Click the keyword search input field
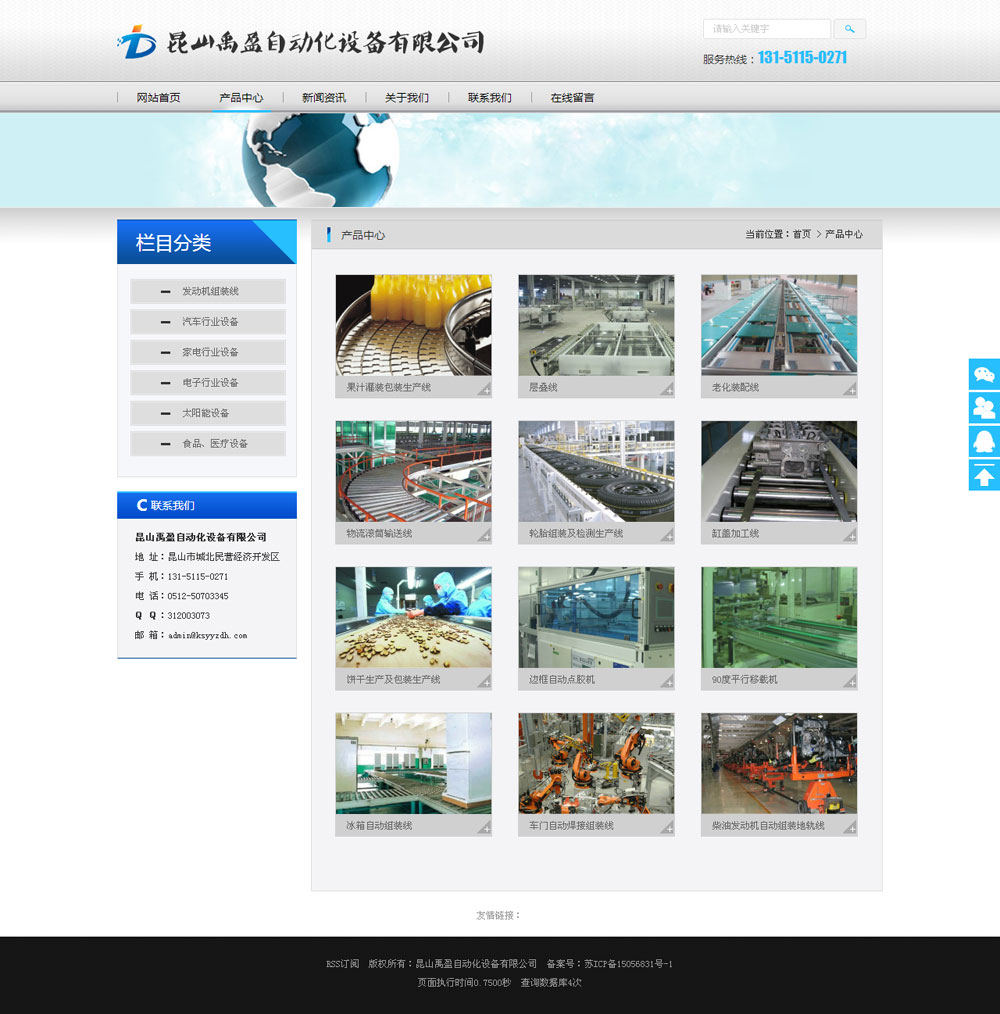The height and width of the screenshot is (1014, 1000). (766, 29)
